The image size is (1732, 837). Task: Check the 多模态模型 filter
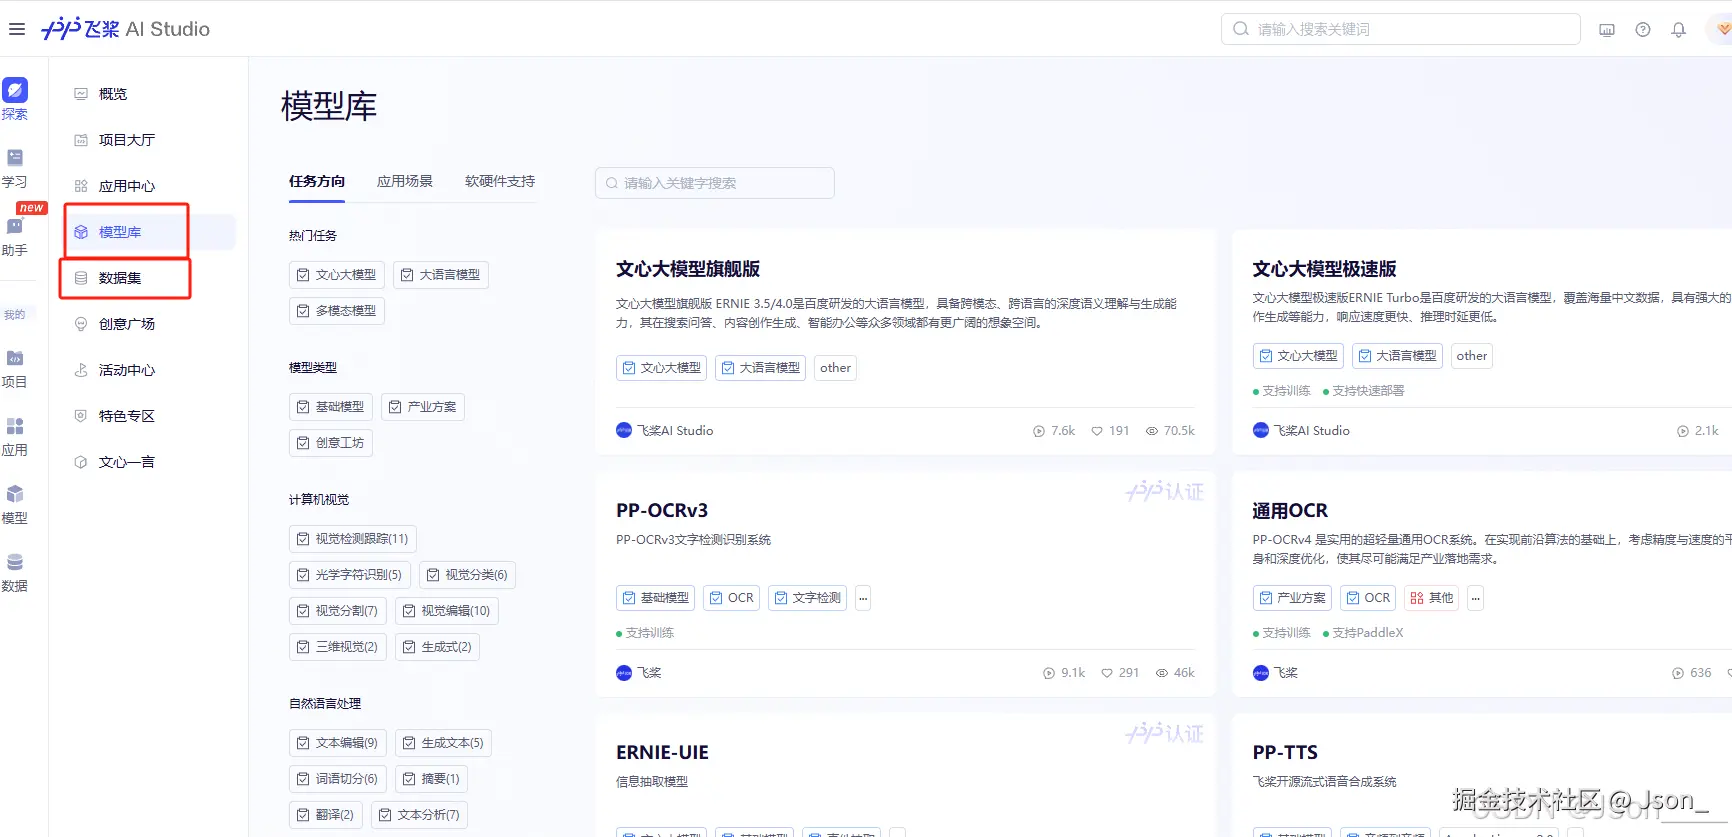pyautogui.click(x=337, y=311)
